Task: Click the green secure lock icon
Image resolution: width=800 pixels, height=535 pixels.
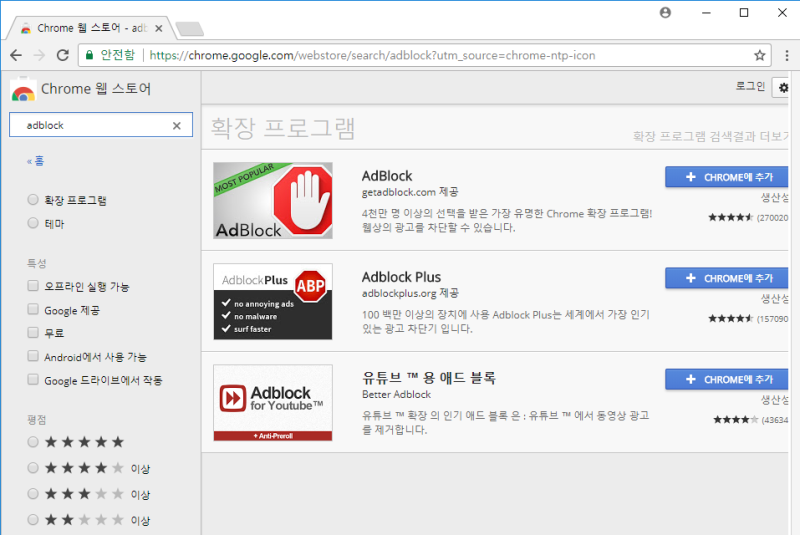Action: click(90, 55)
